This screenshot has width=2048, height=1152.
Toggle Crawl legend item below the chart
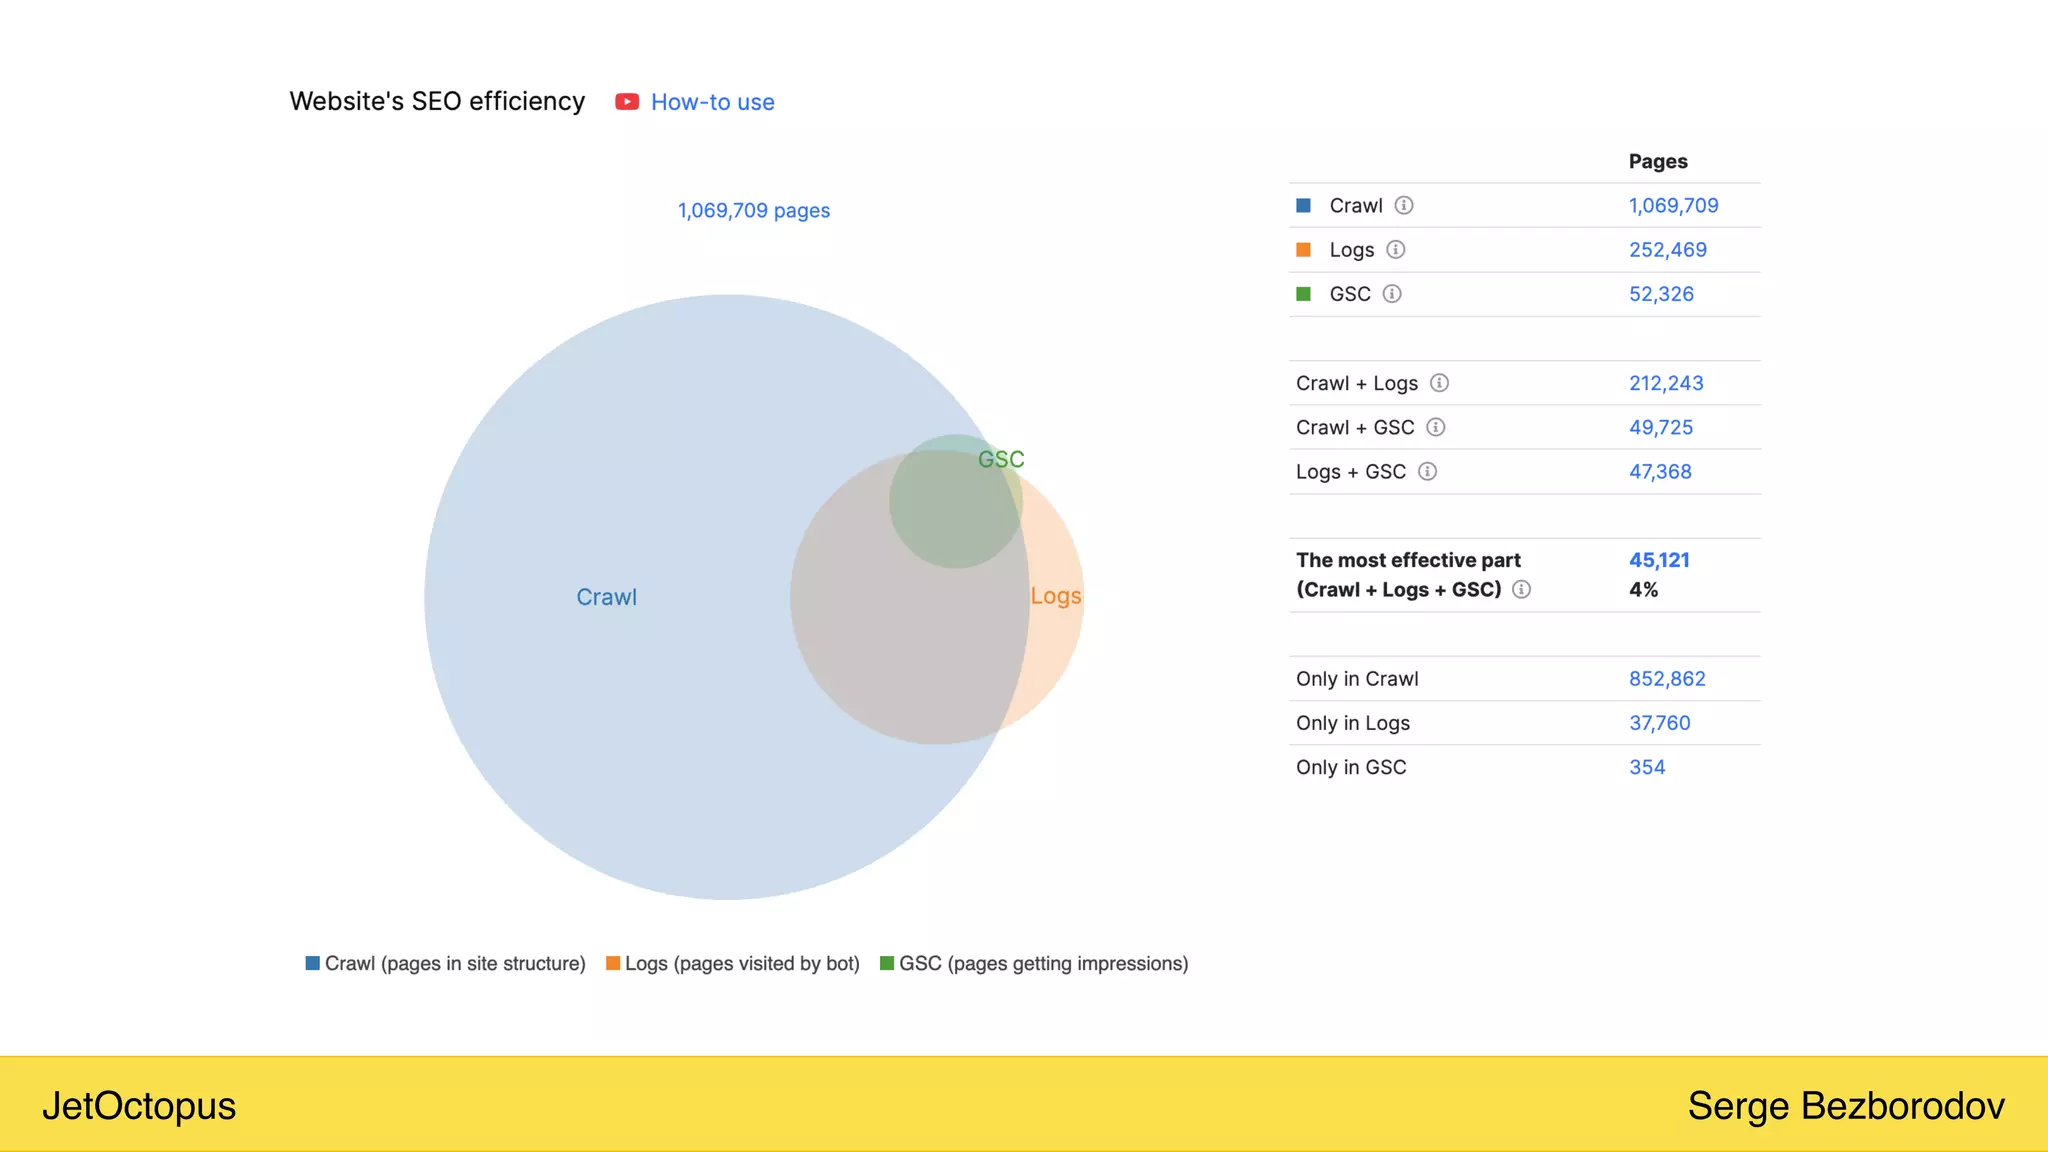click(x=445, y=963)
